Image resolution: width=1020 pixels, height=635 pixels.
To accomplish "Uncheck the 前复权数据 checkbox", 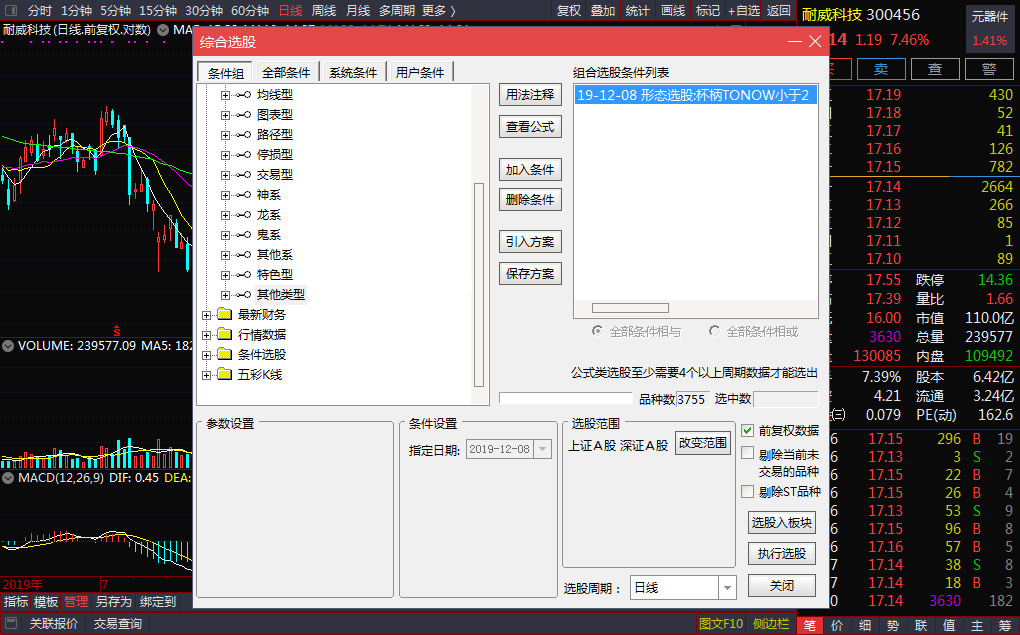I will pyautogui.click(x=747, y=431).
